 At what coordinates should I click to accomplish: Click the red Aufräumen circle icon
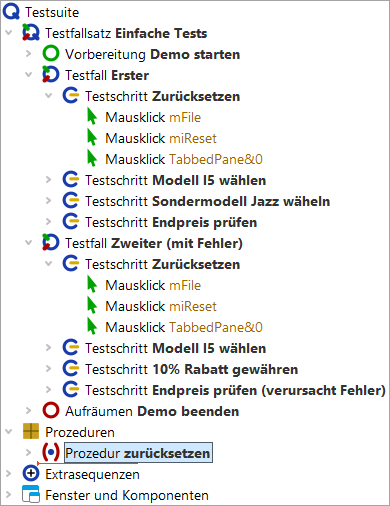tap(51, 411)
